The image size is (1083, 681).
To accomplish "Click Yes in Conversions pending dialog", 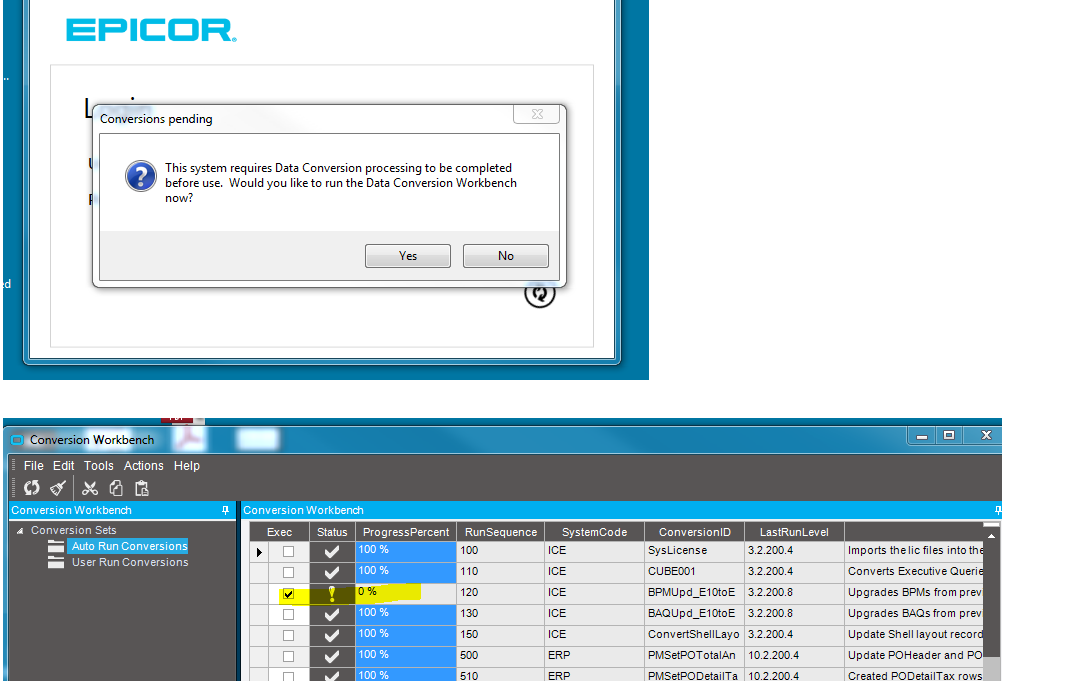I will 408,256.
